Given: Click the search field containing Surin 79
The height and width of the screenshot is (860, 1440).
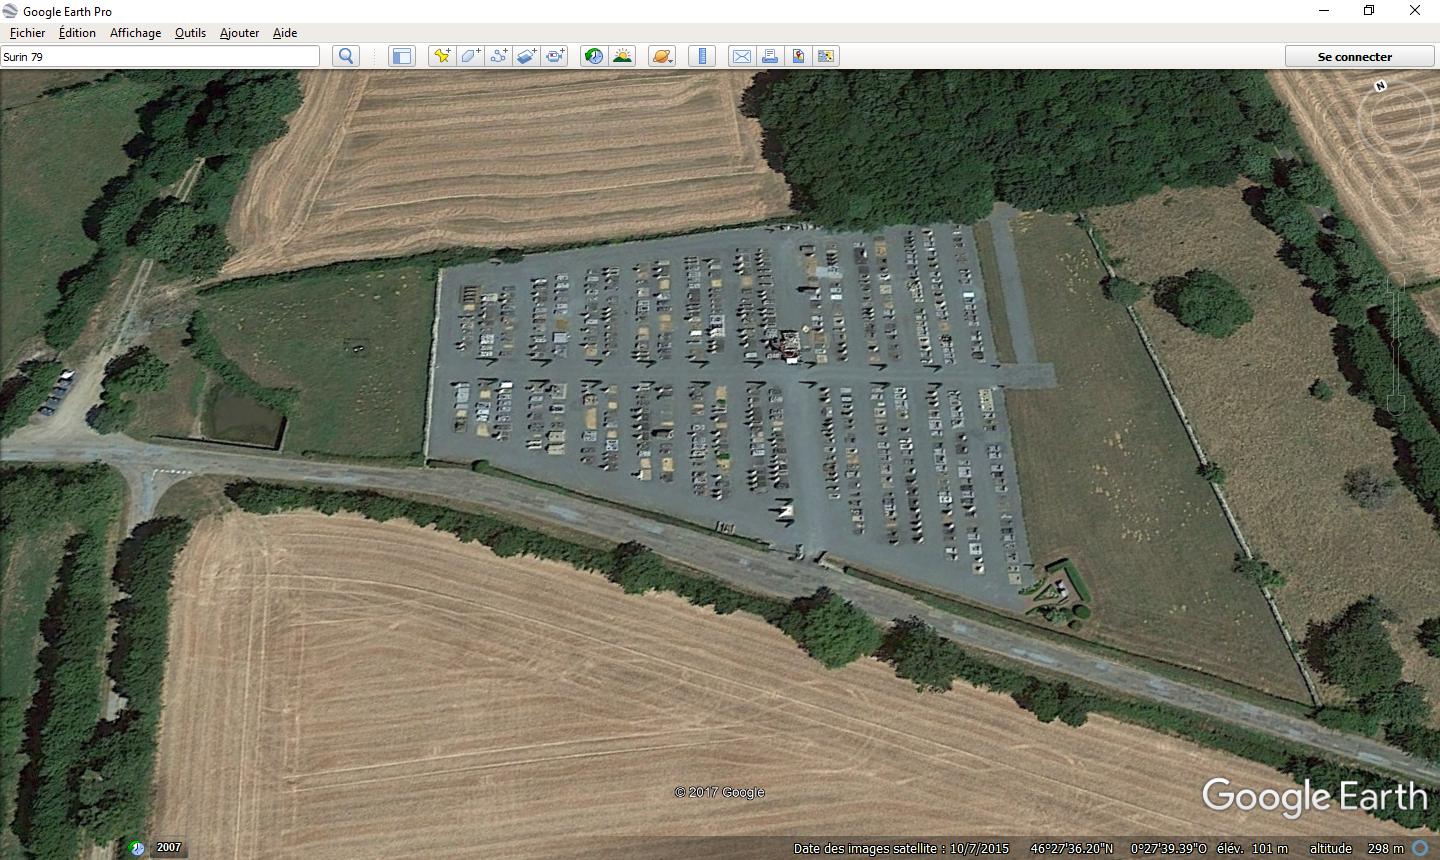Looking at the screenshot, I should pos(160,56).
